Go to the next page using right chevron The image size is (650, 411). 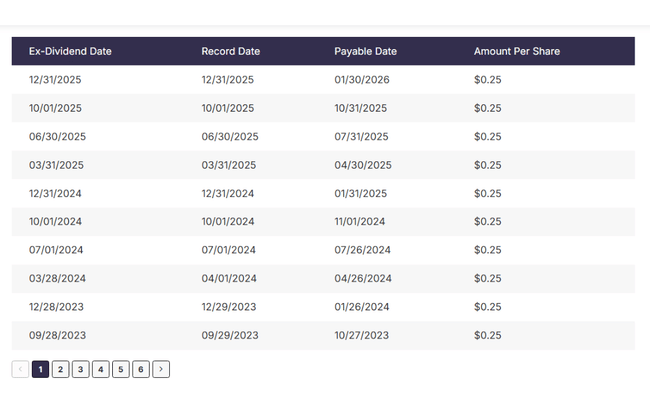click(x=161, y=369)
